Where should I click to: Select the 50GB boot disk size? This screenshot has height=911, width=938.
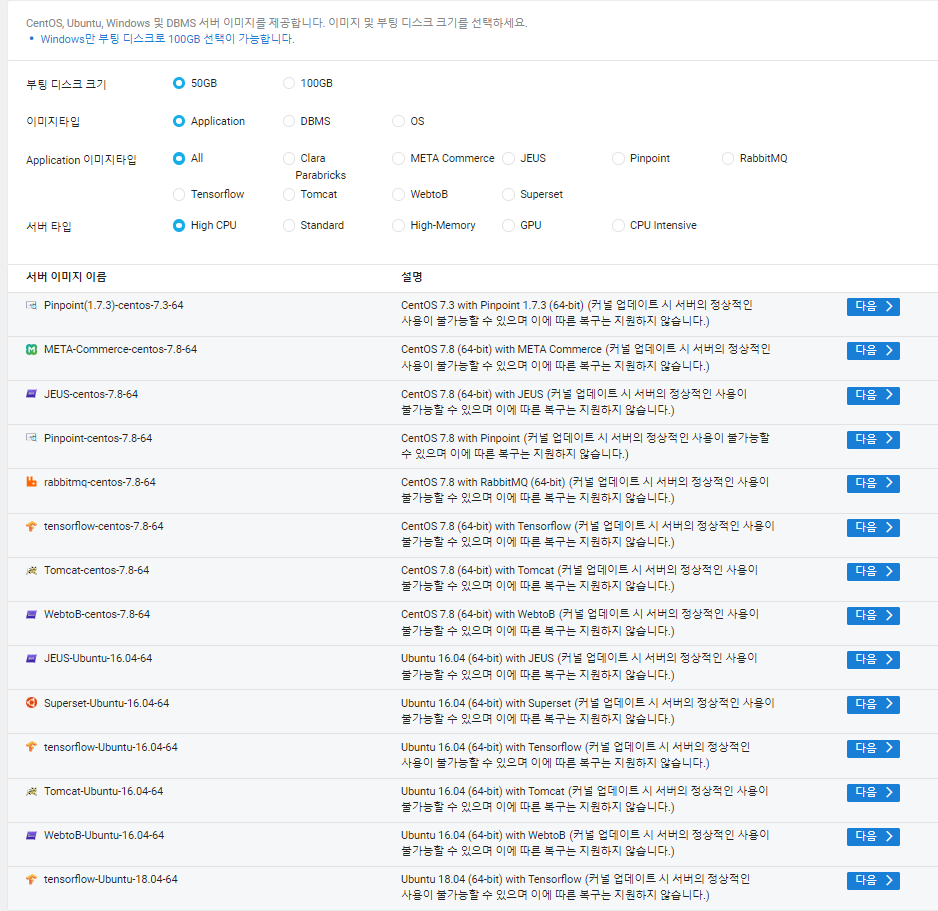179,83
